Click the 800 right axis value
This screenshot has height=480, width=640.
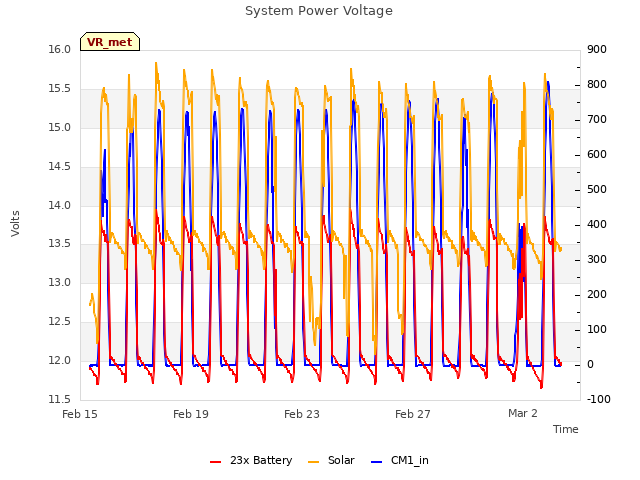tap(597, 84)
